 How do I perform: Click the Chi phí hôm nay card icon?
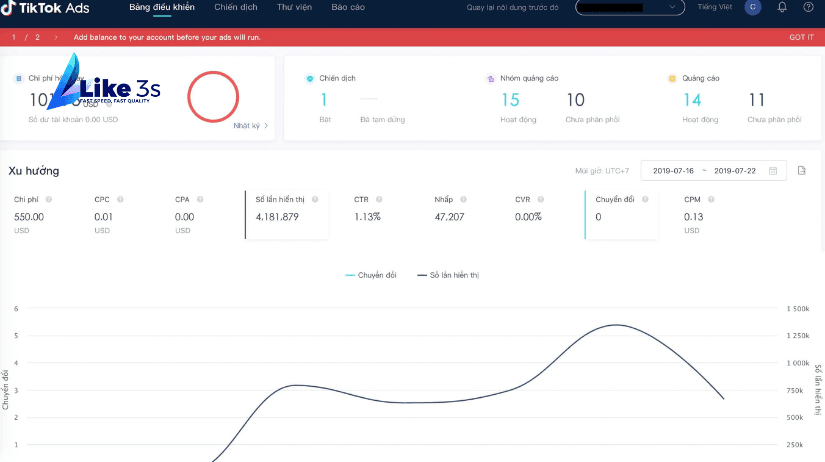pos(18,78)
